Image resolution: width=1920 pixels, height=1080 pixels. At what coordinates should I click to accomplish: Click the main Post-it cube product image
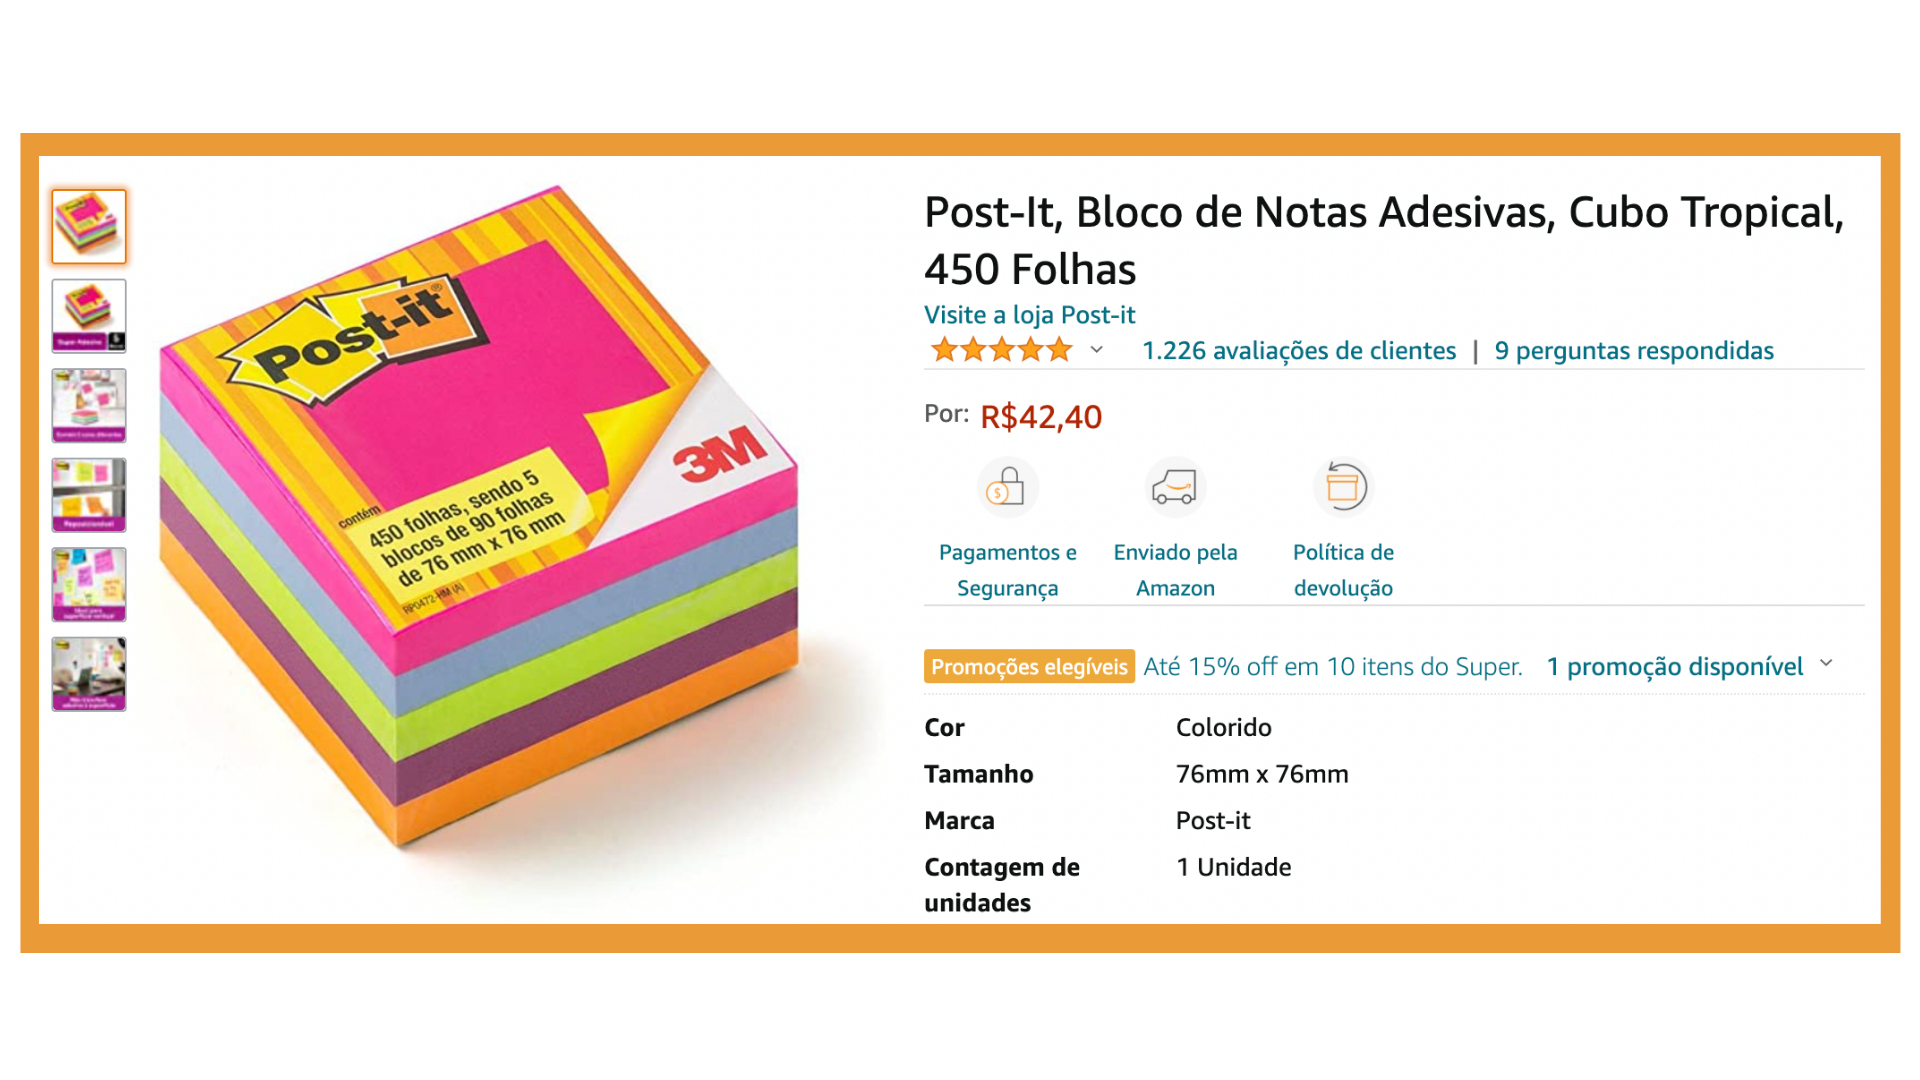[x=480, y=515]
